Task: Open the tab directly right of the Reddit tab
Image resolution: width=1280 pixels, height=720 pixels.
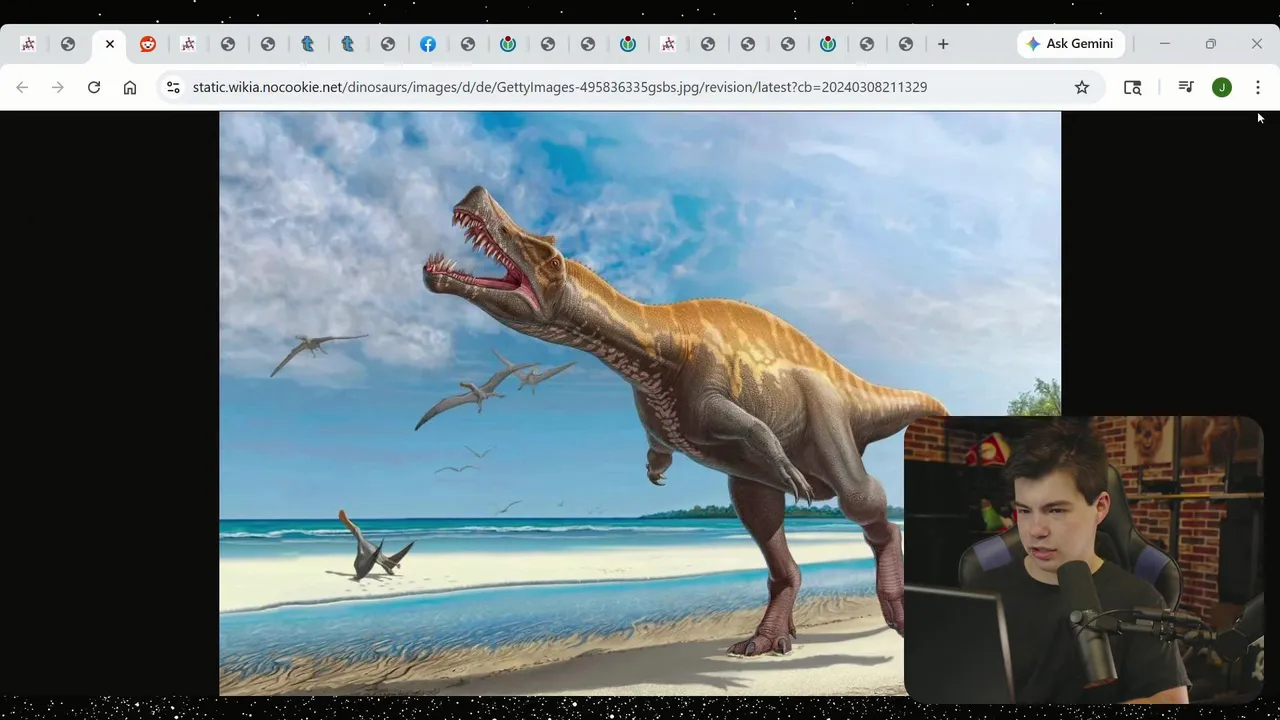Action: click(188, 44)
